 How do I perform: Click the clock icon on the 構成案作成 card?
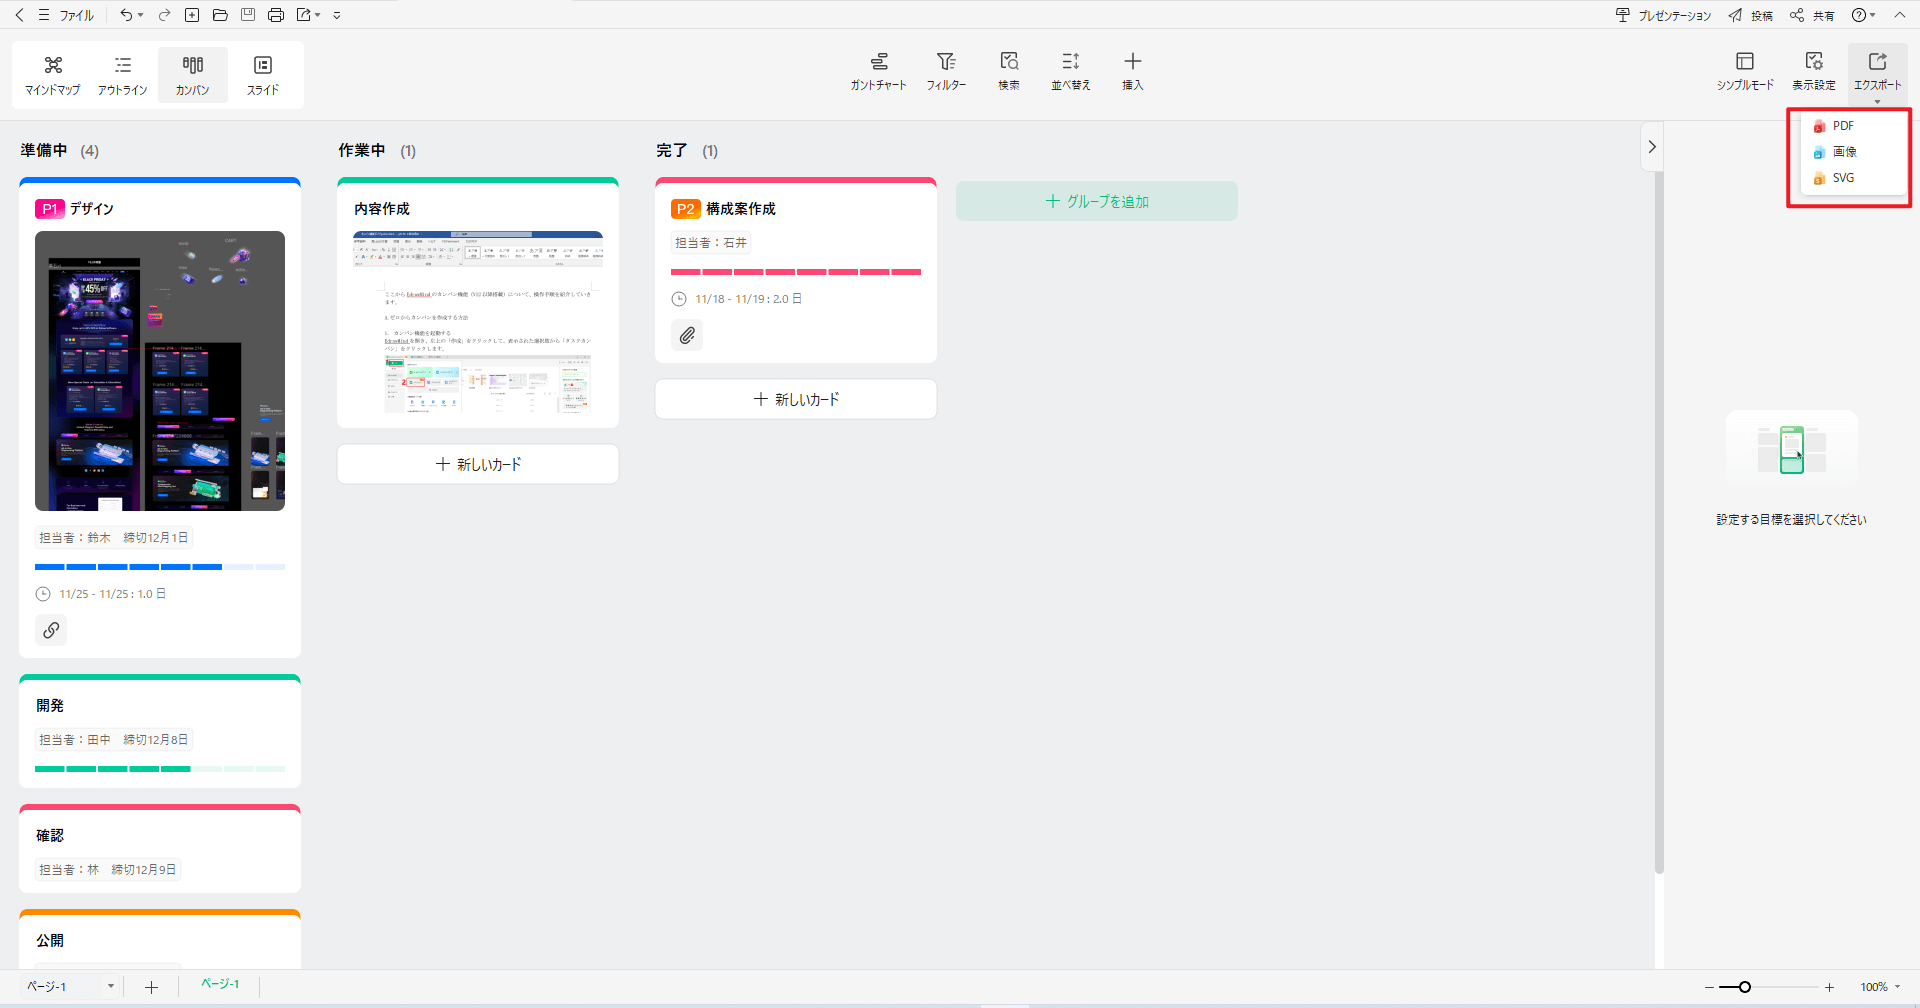tap(679, 299)
